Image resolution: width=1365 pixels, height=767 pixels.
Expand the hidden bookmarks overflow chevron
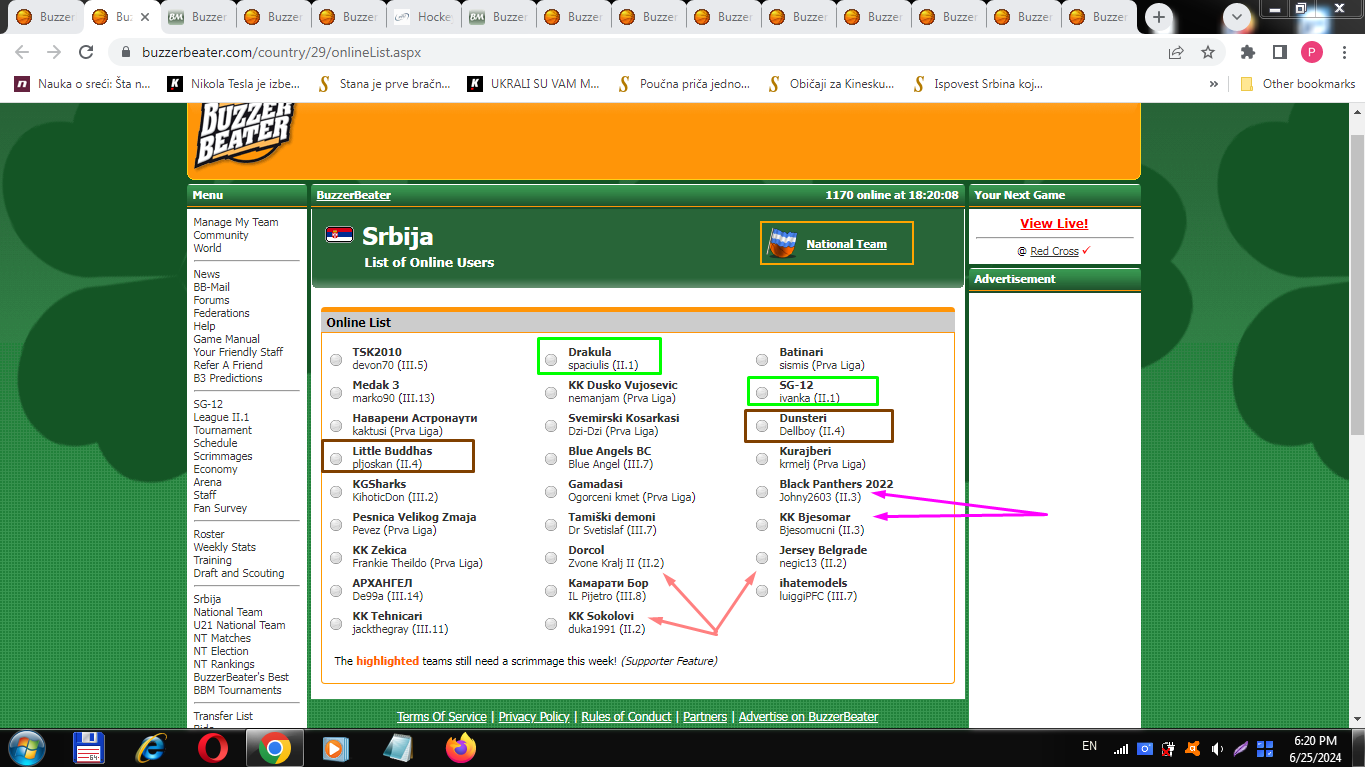(1214, 84)
